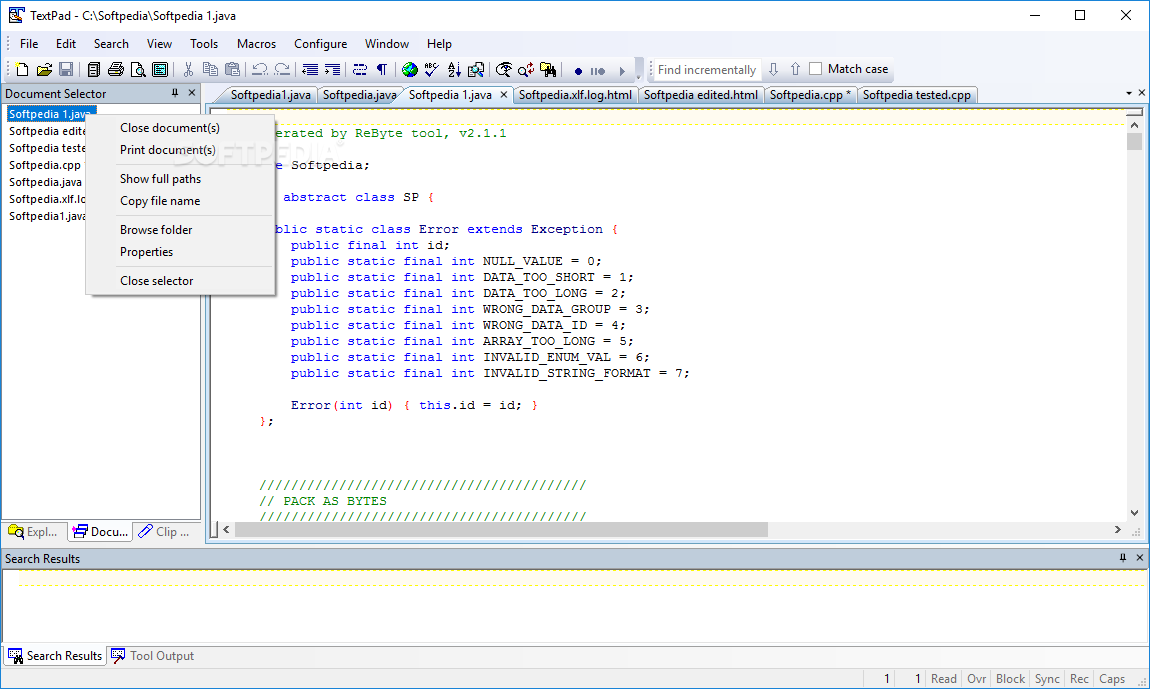The image size is (1150, 689).
Task: Close the Search Results panel
Action: (x=1140, y=558)
